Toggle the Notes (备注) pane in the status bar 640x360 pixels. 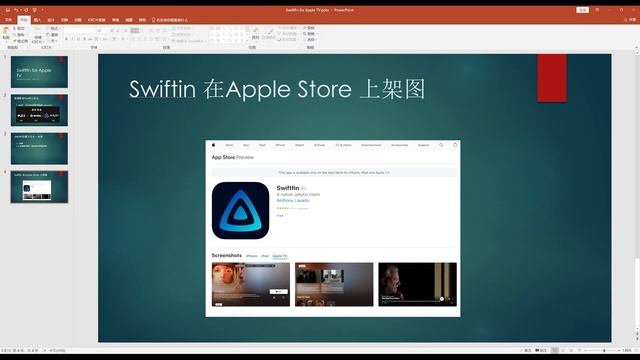[x=526, y=350]
